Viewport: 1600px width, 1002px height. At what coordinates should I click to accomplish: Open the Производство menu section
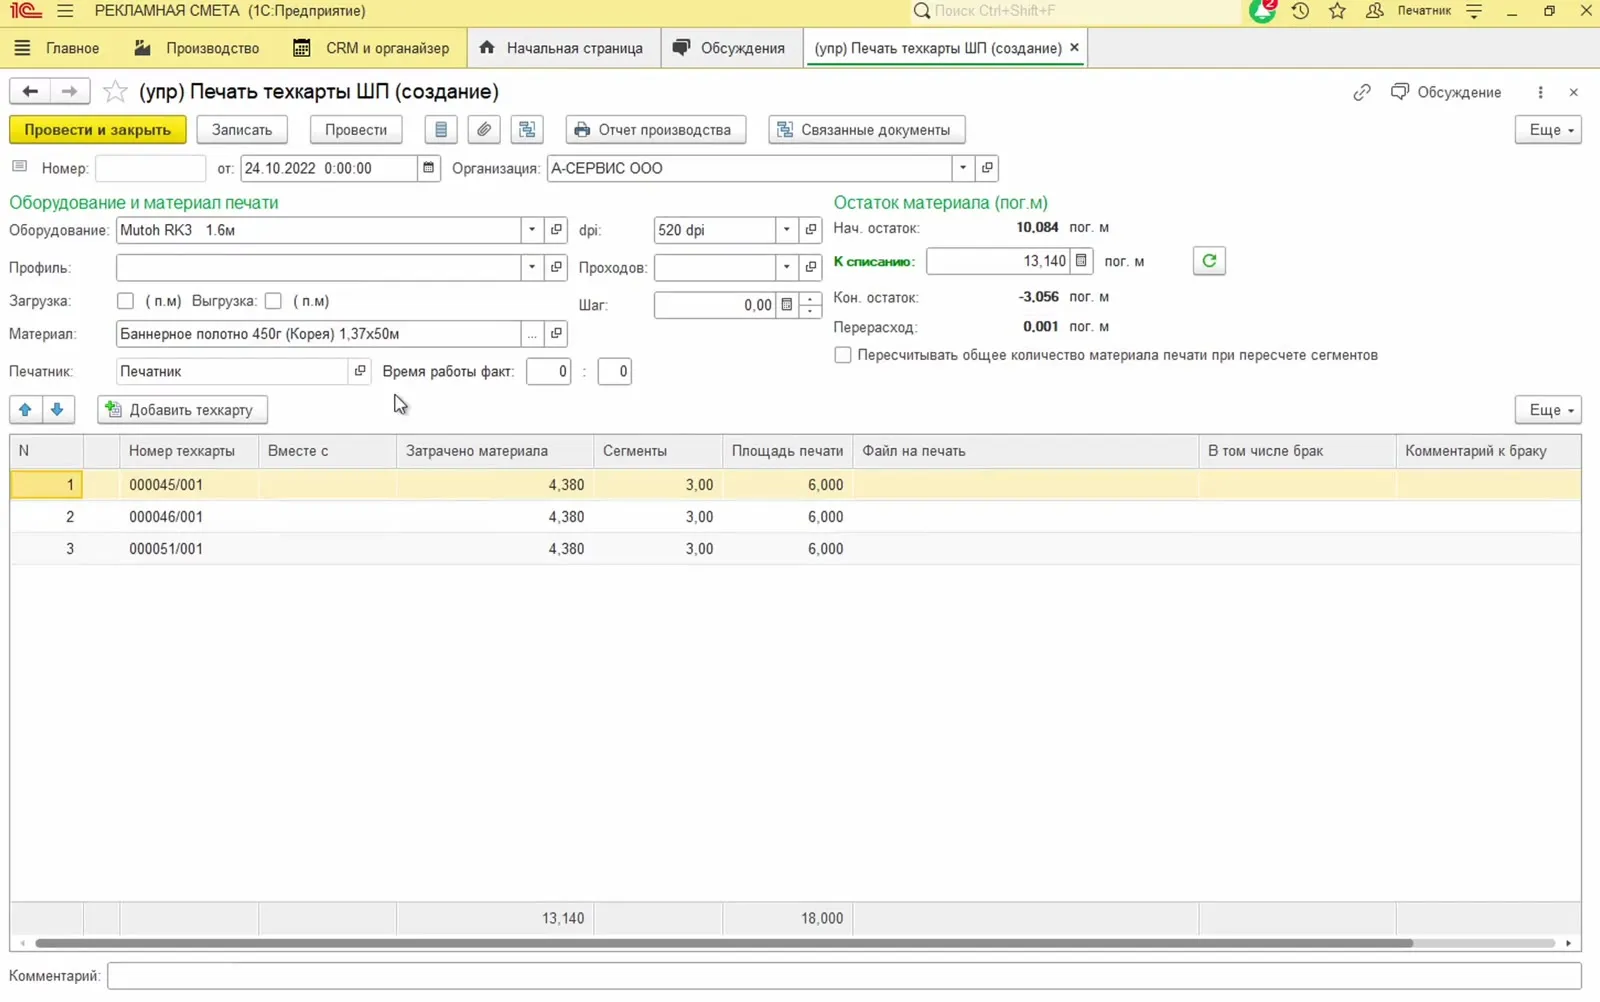coord(197,48)
